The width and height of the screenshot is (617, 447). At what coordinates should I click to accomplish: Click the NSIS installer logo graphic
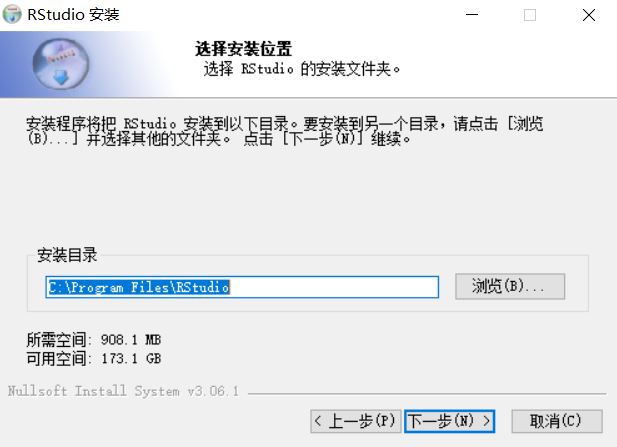pos(61,63)
